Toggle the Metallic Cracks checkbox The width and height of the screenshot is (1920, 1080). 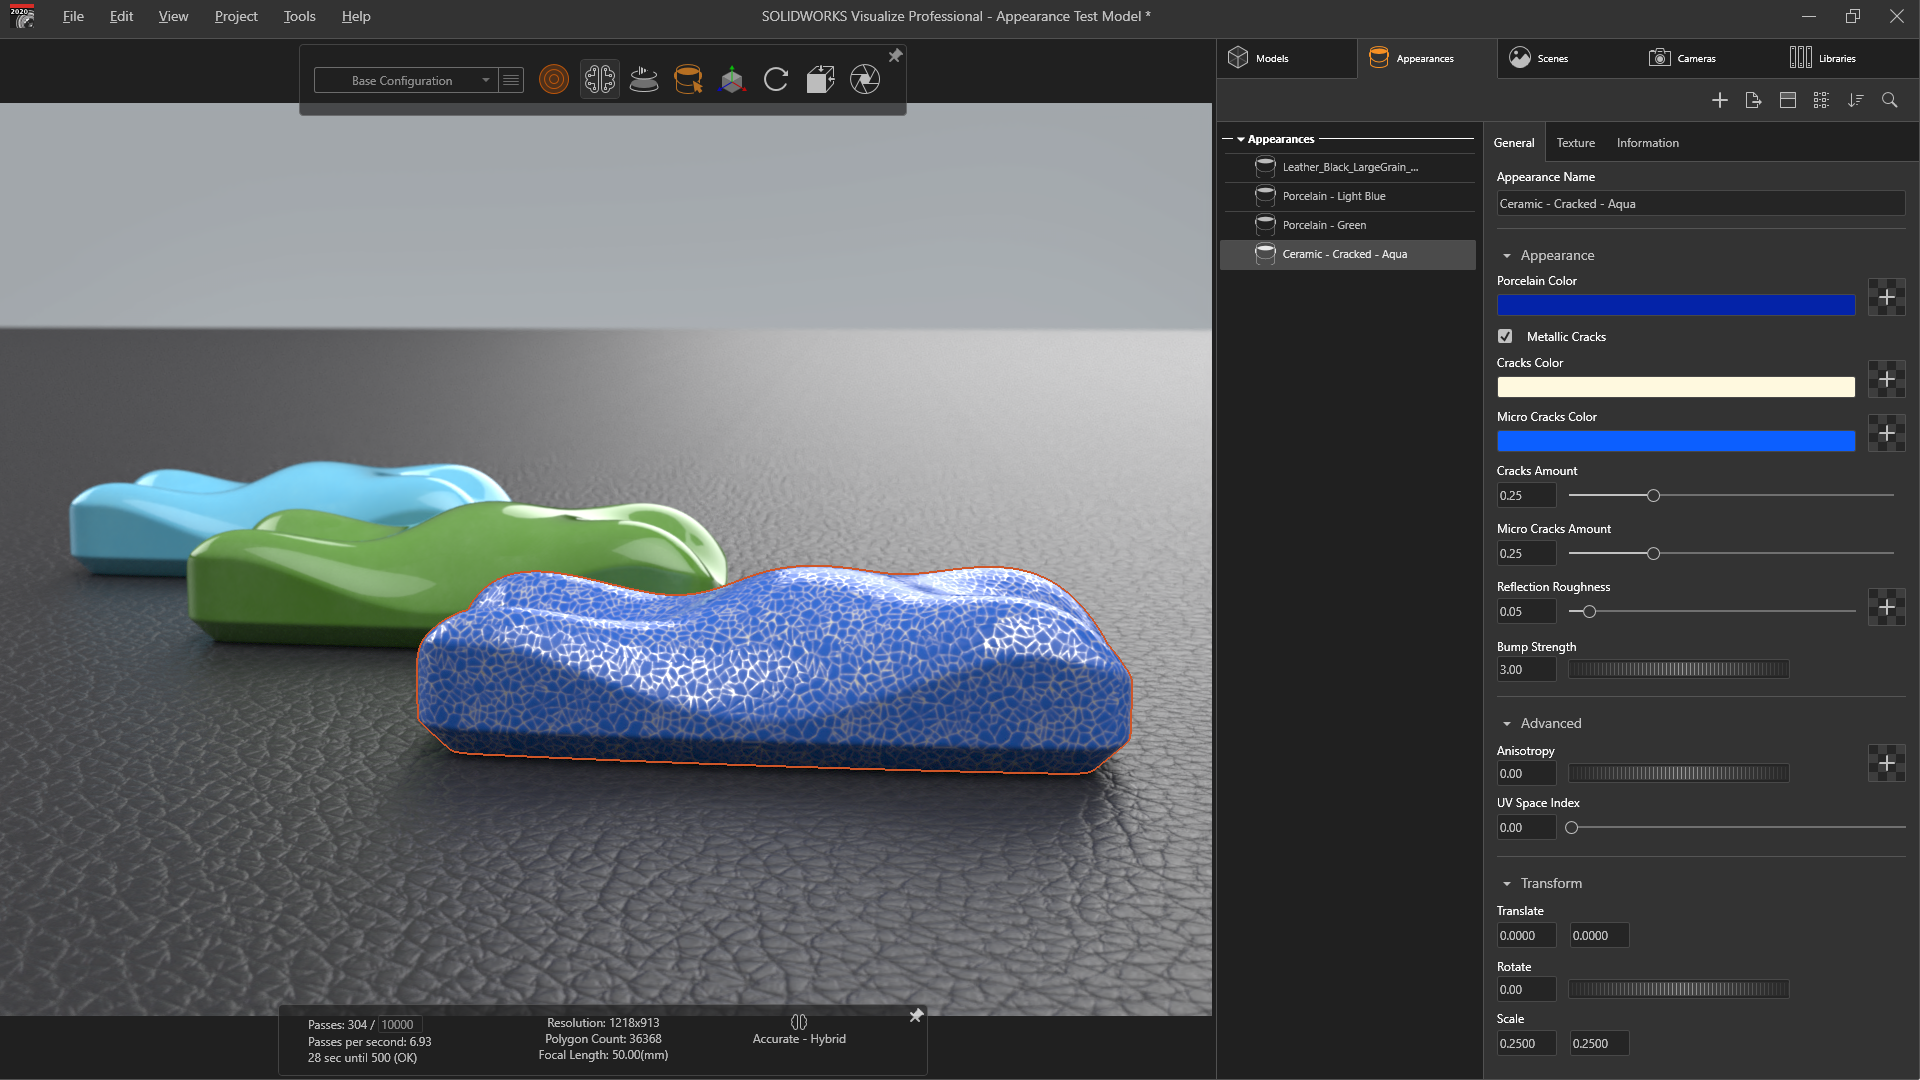coord(1505,336)
